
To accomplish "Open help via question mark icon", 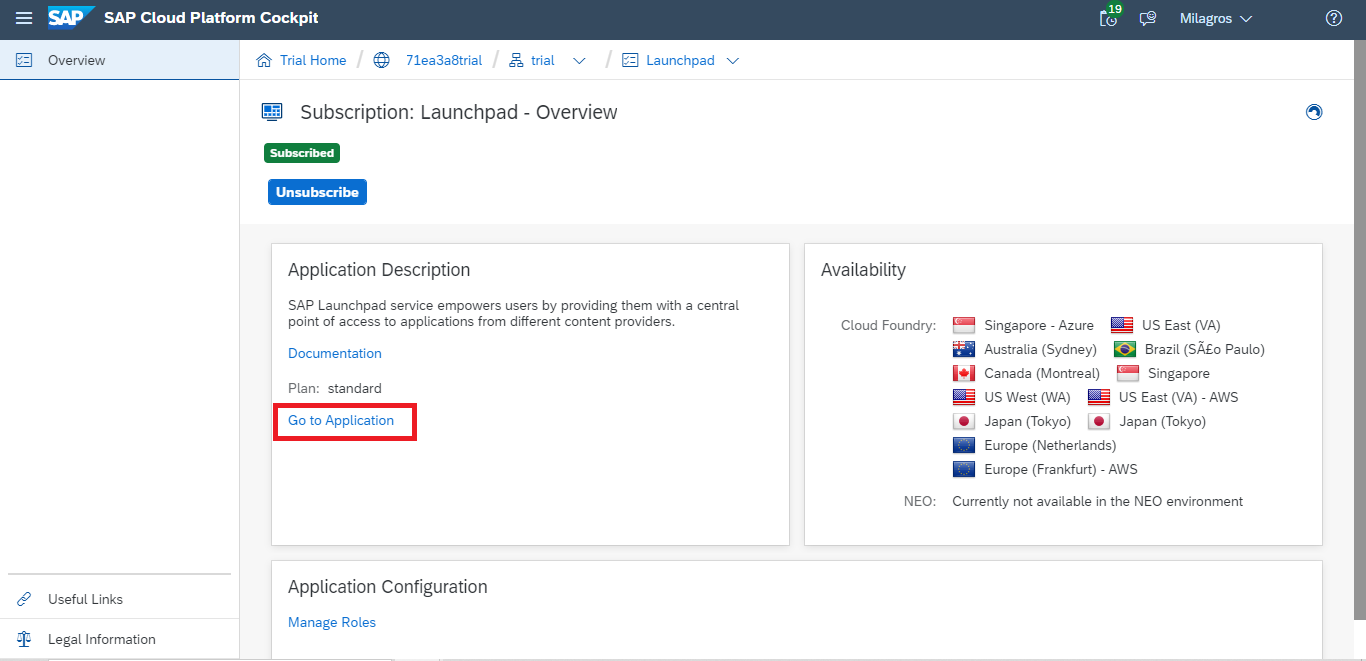I will [x=1333, y=19].
